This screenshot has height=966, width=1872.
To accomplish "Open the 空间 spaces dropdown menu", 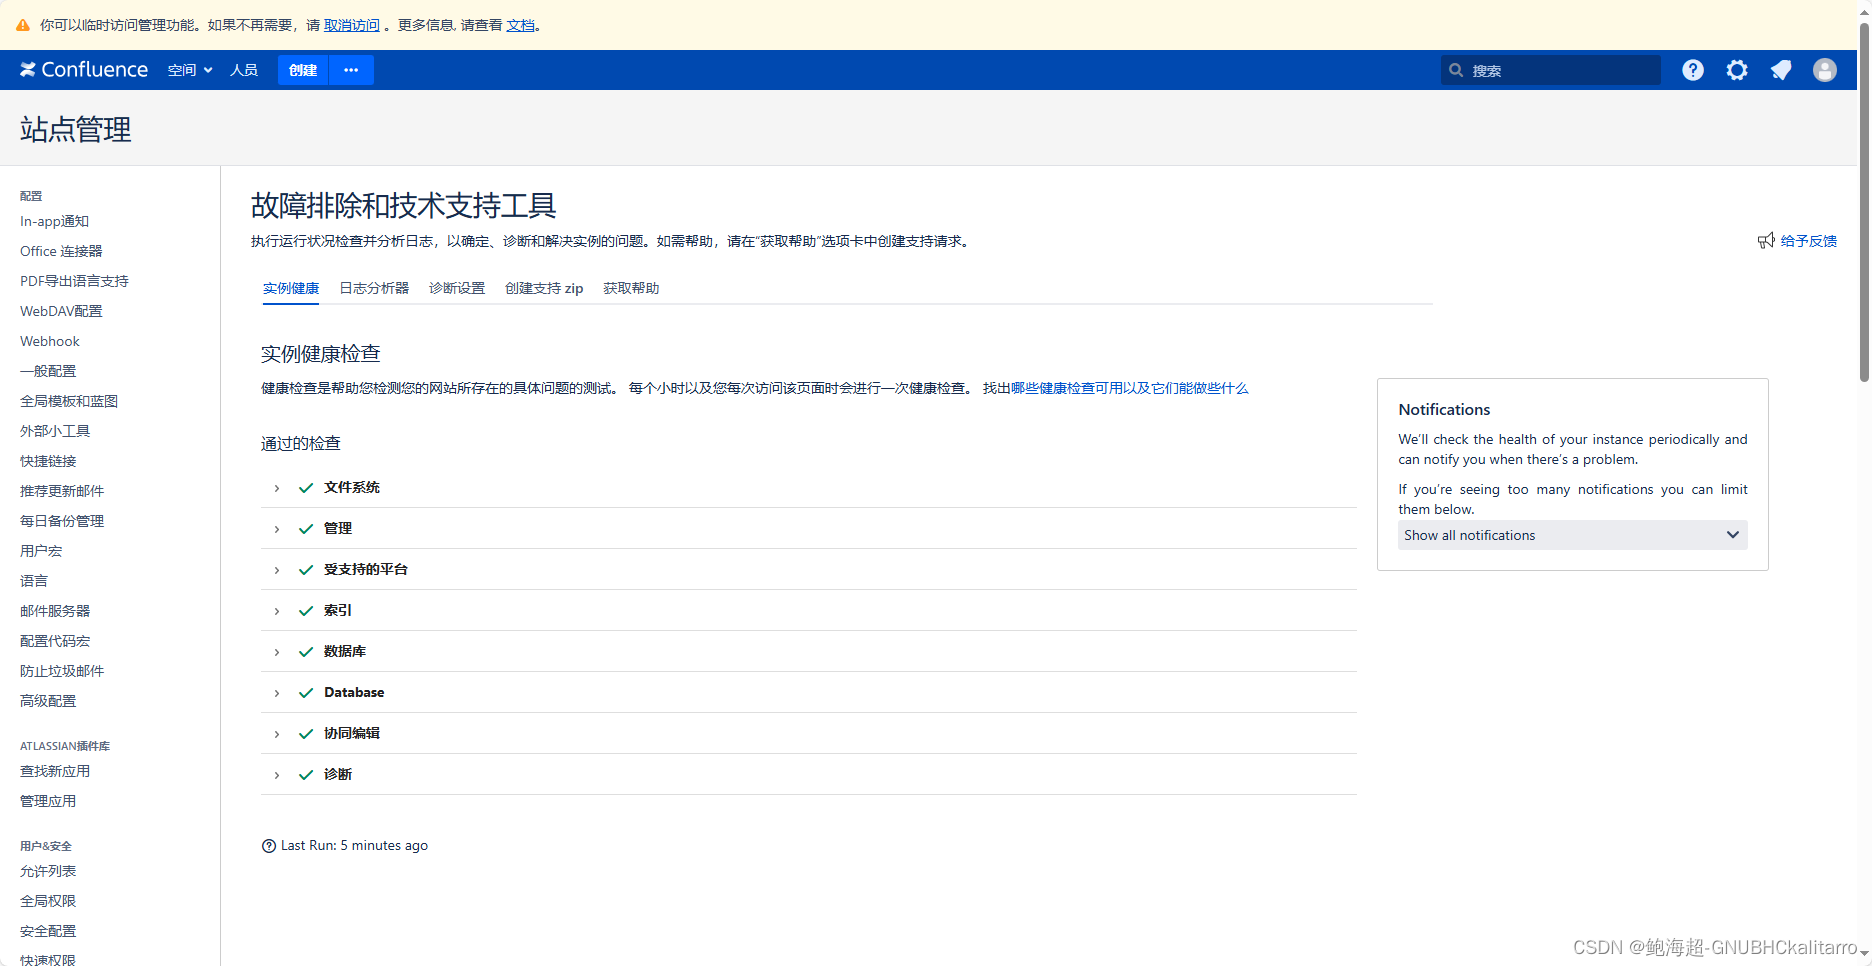I will pos(190,70).
